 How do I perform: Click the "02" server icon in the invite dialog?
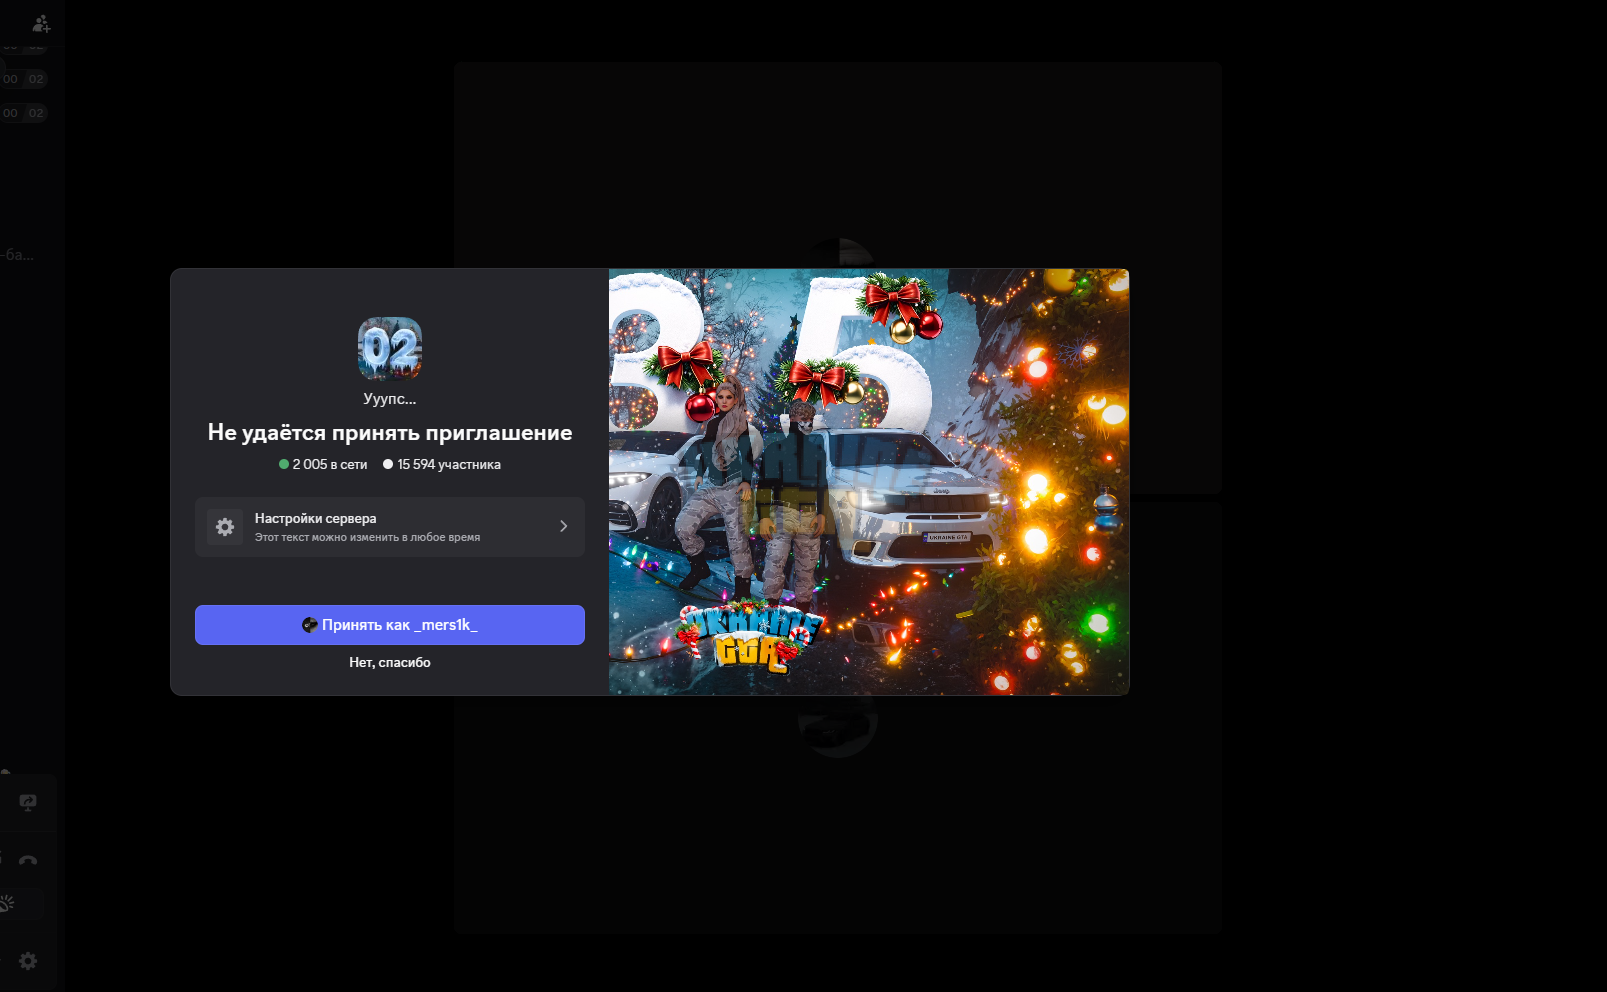390,349
